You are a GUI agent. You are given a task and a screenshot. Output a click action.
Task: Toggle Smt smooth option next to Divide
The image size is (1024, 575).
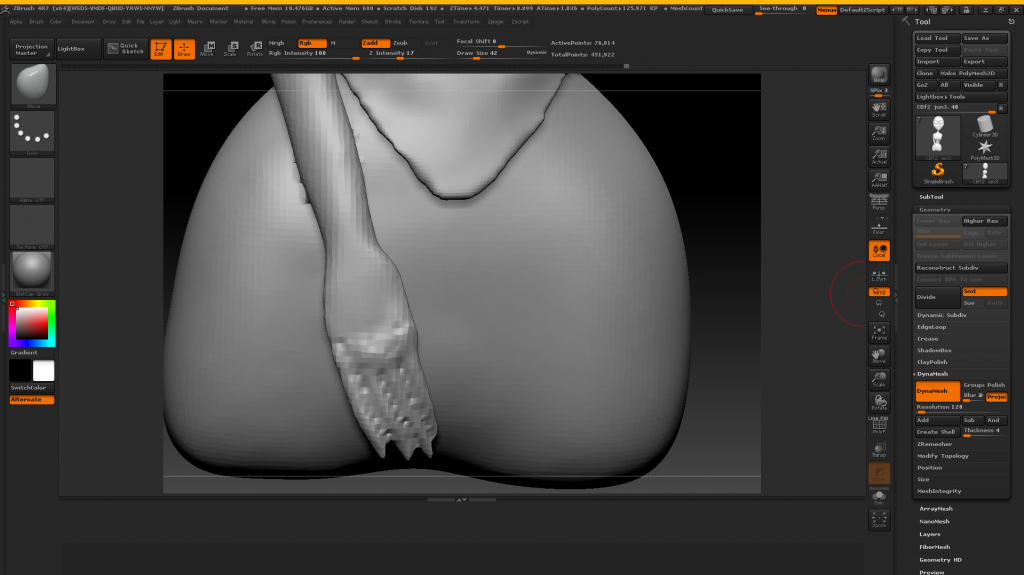[984, 291]
